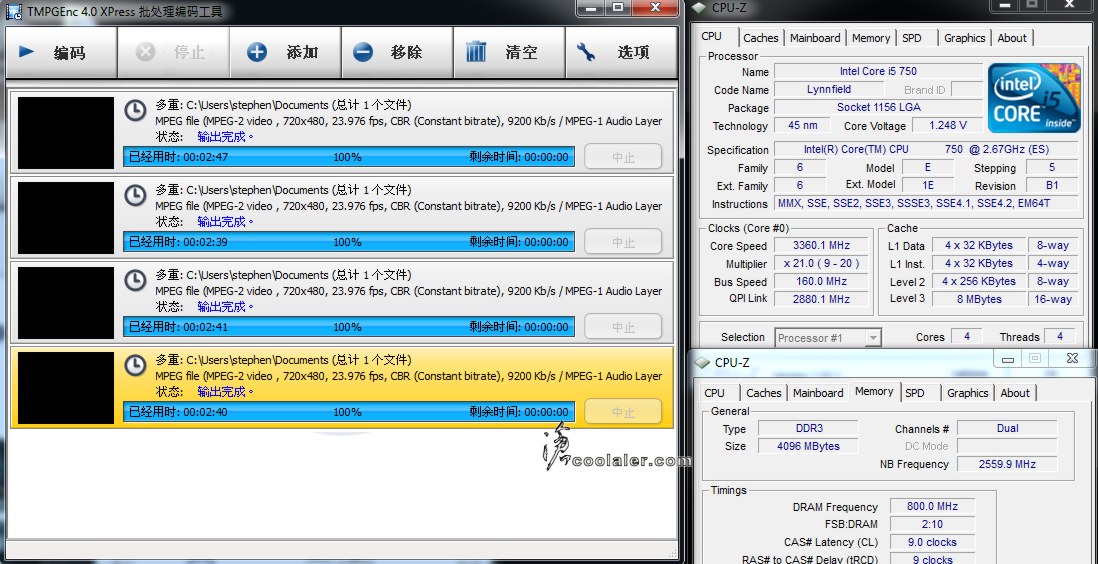Minimize the lower CPU-Z window

1008,359
